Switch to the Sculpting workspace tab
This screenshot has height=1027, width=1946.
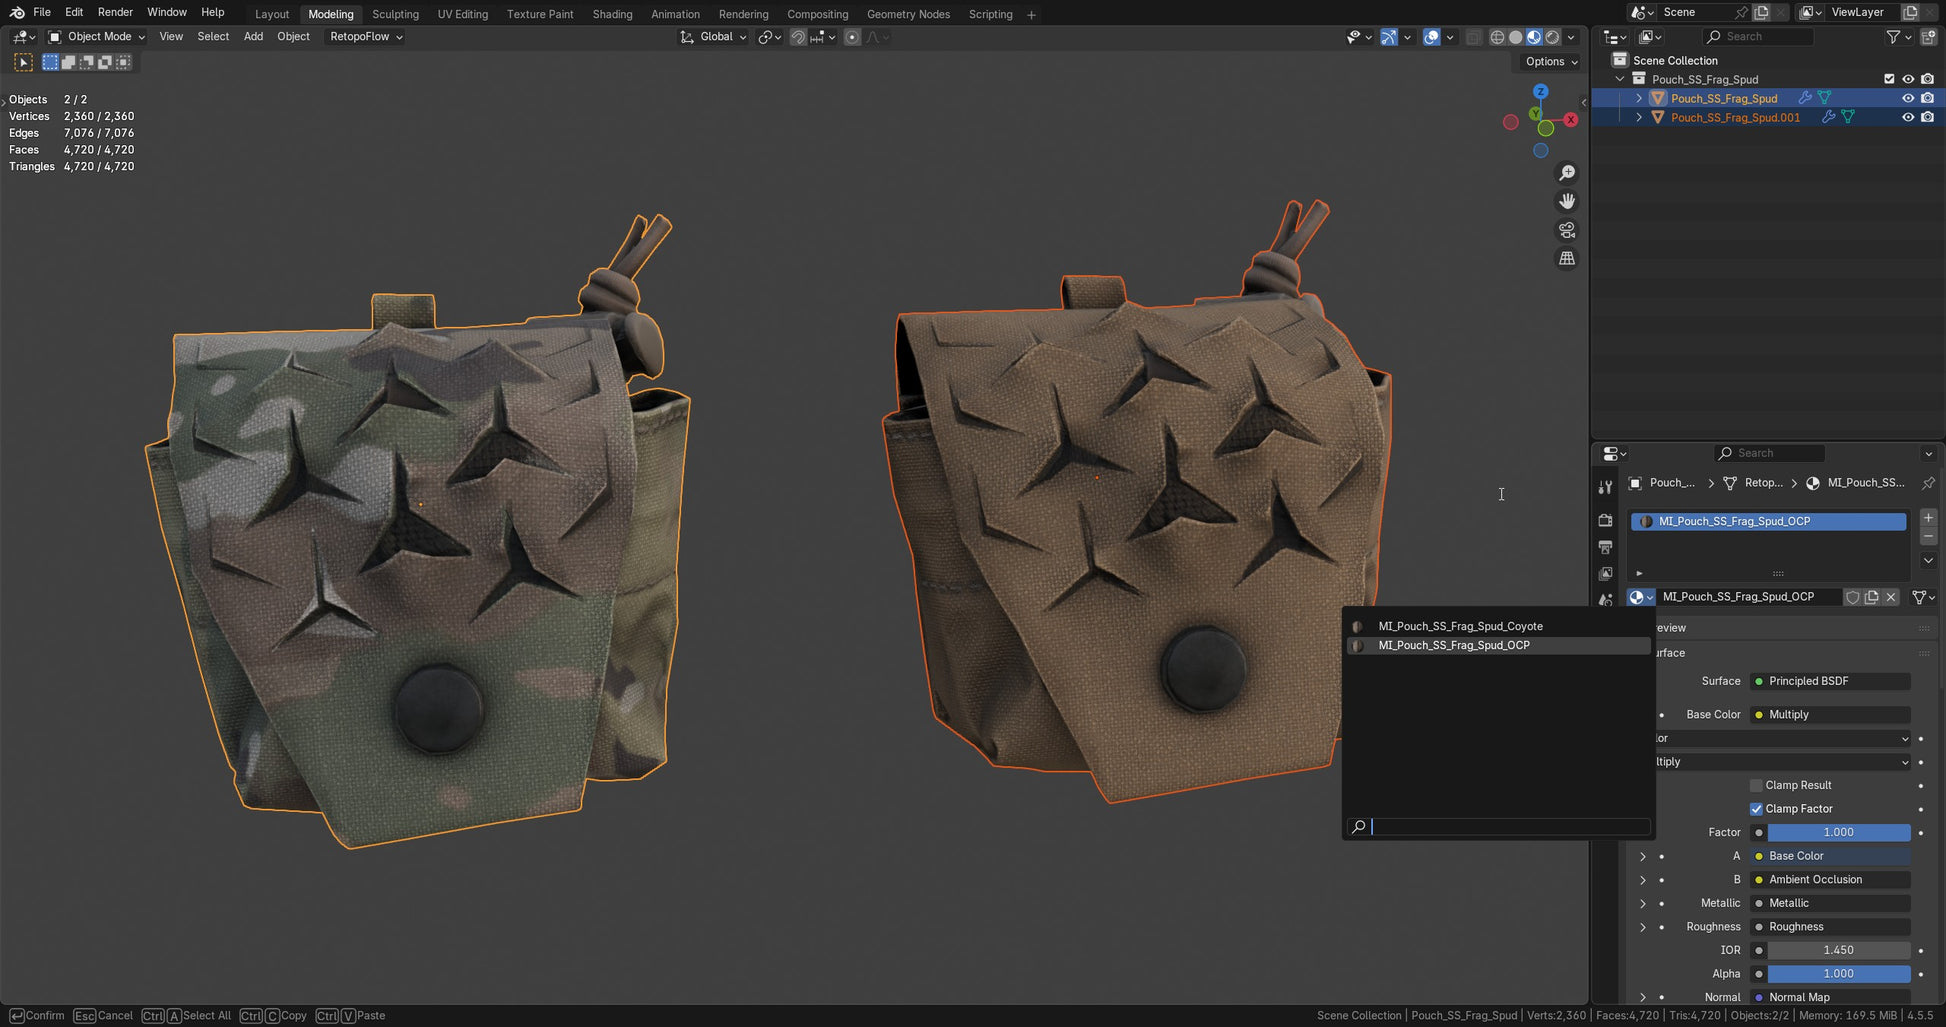[395, 14]
